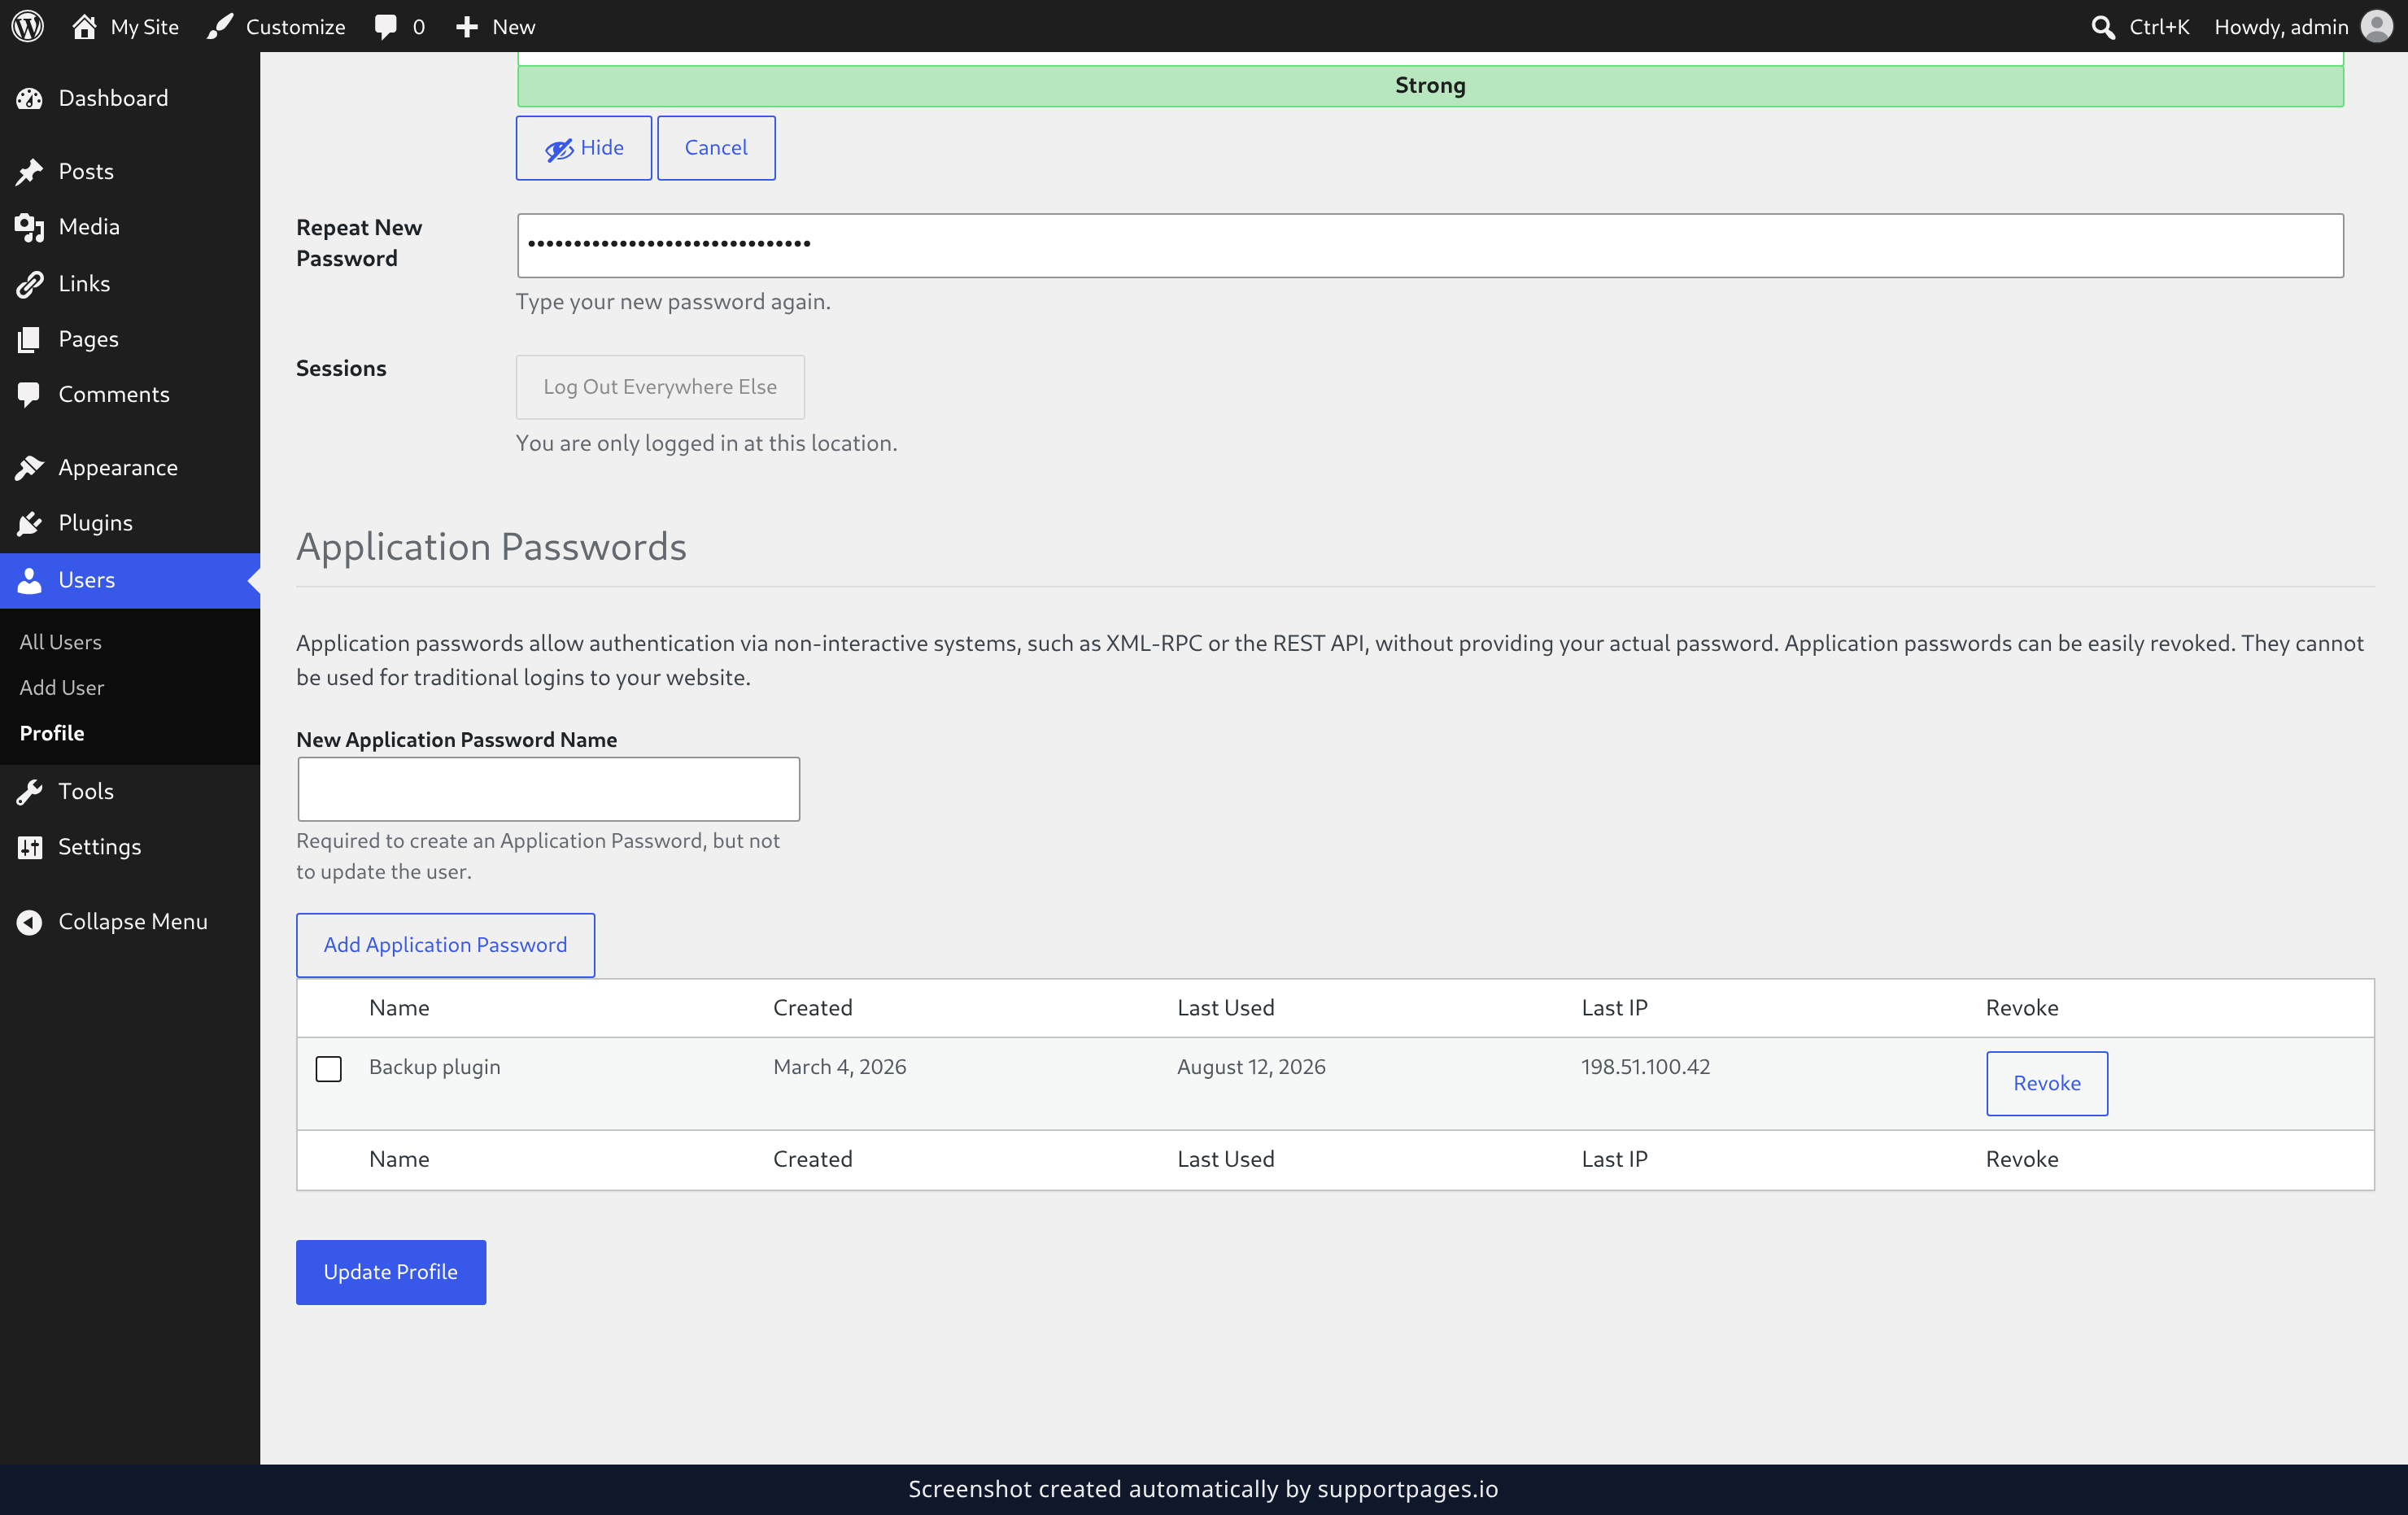
Task: Click Log Out Everywhere Else button
Action: 660,387
